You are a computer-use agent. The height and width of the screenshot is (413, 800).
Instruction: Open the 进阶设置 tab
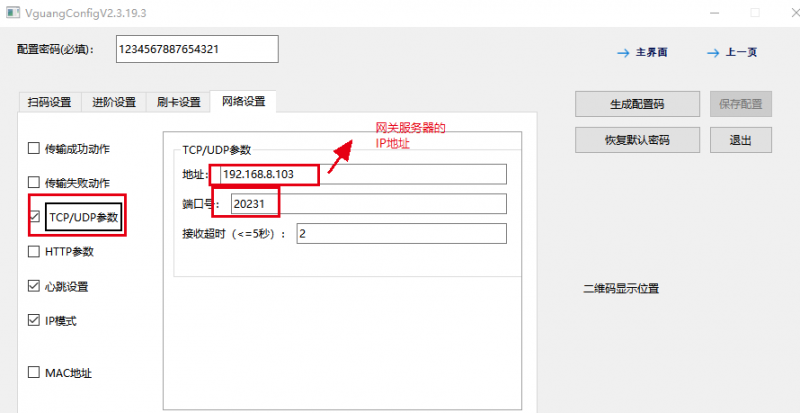(114, 102)
